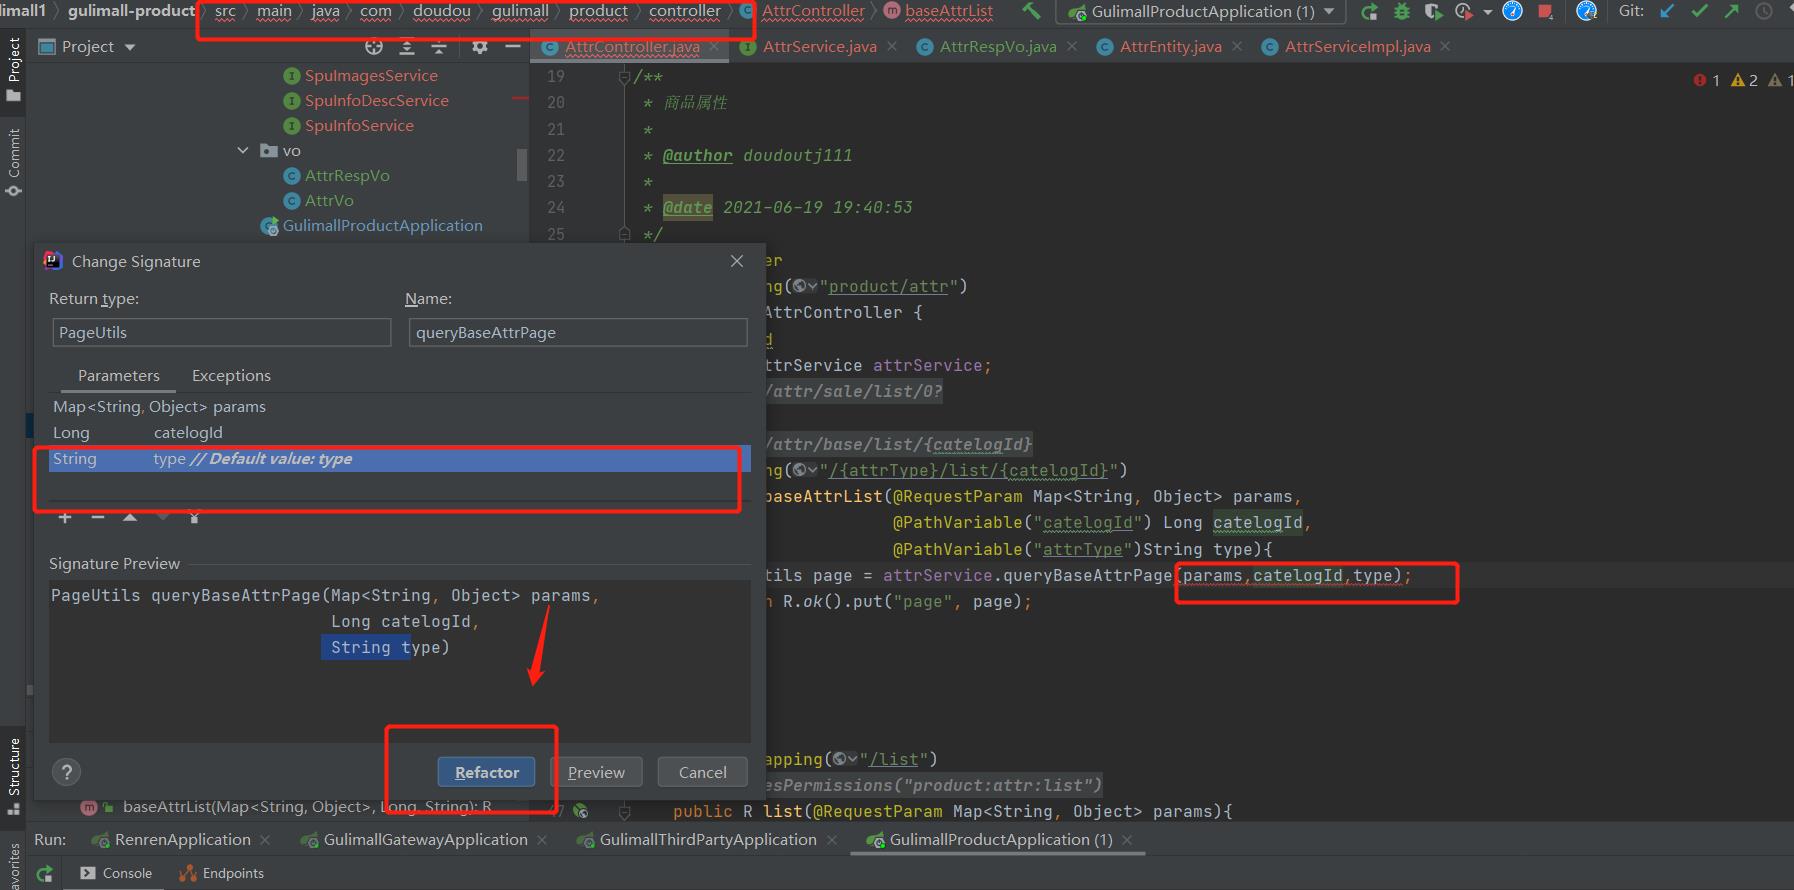The image size is (1794, 890).
Task: Switch to AttrEntity.java editor tab
Action: [1169, 47]
